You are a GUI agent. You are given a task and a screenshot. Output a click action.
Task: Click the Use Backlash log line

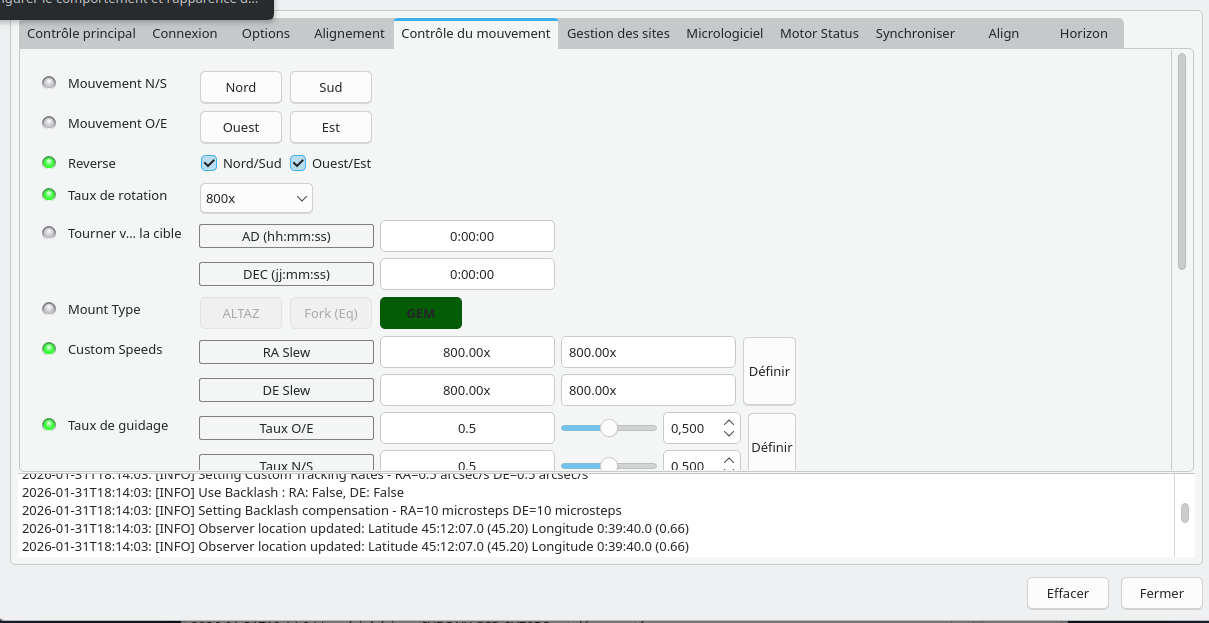[x=213, y=492]
